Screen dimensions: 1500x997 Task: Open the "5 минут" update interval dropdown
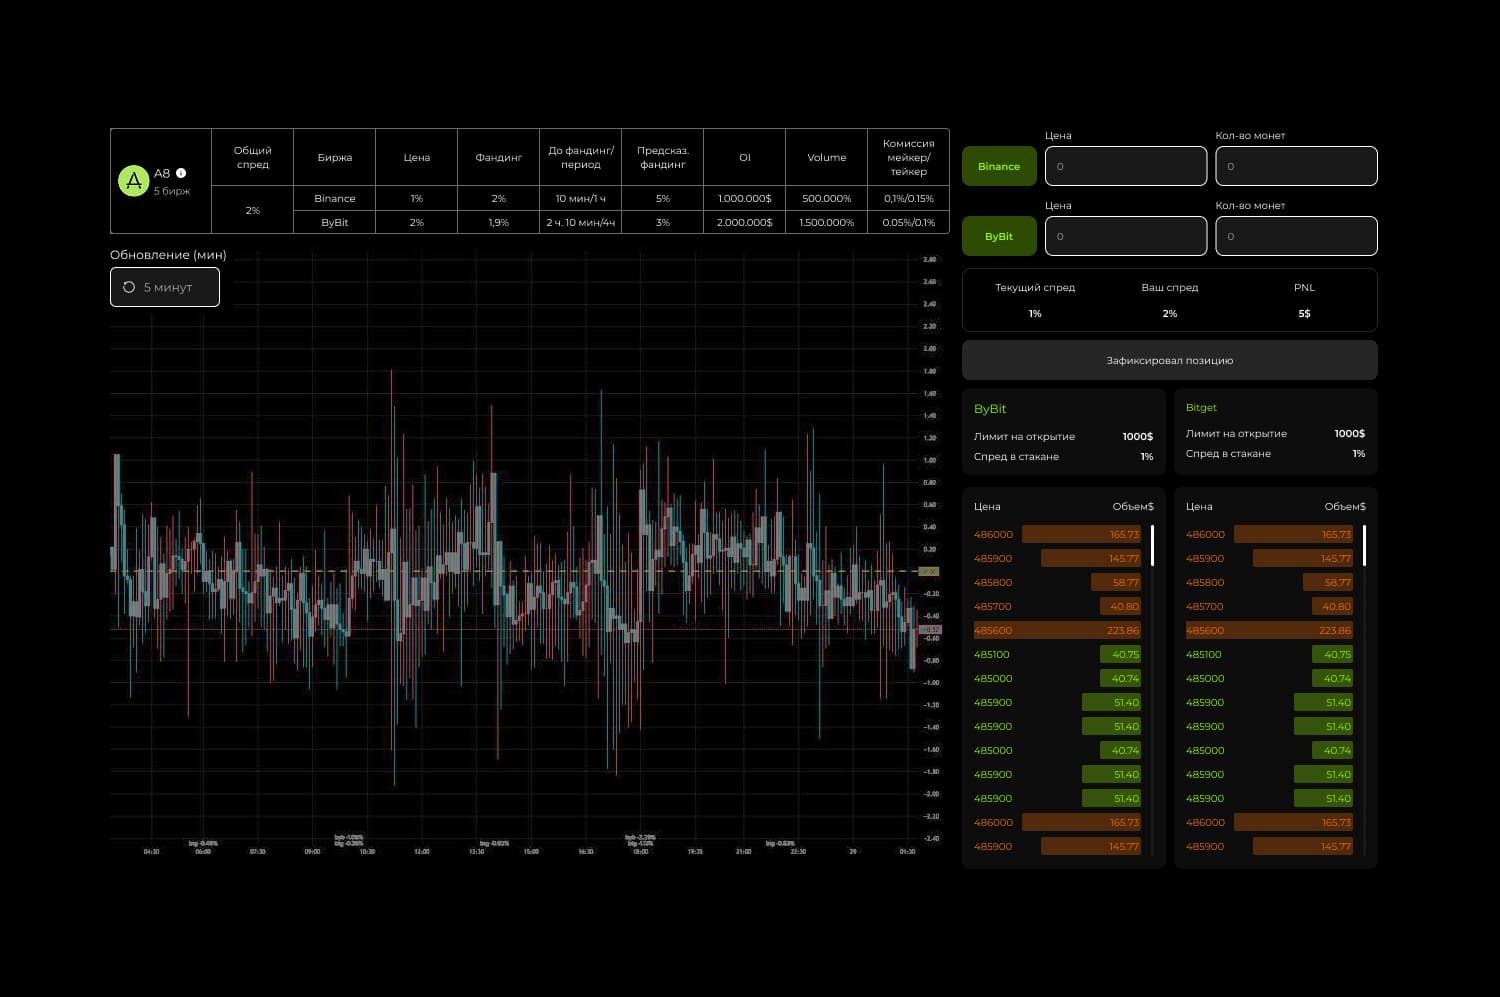[x=165, y=287]
